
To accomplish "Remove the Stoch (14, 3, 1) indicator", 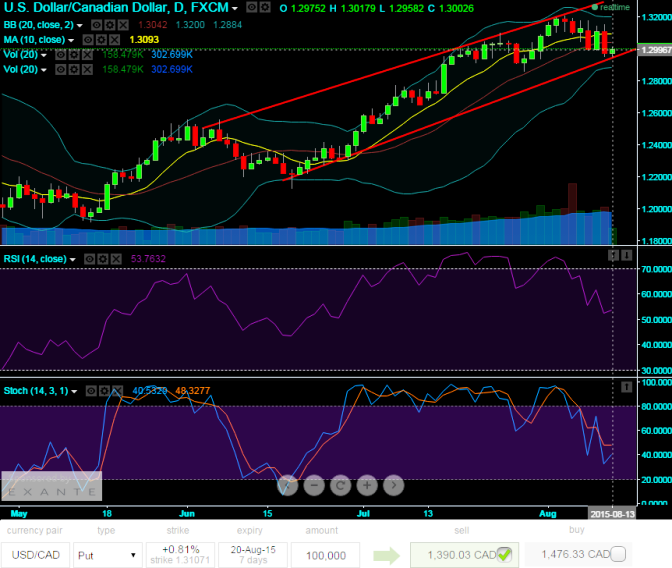I will (118, 391).
